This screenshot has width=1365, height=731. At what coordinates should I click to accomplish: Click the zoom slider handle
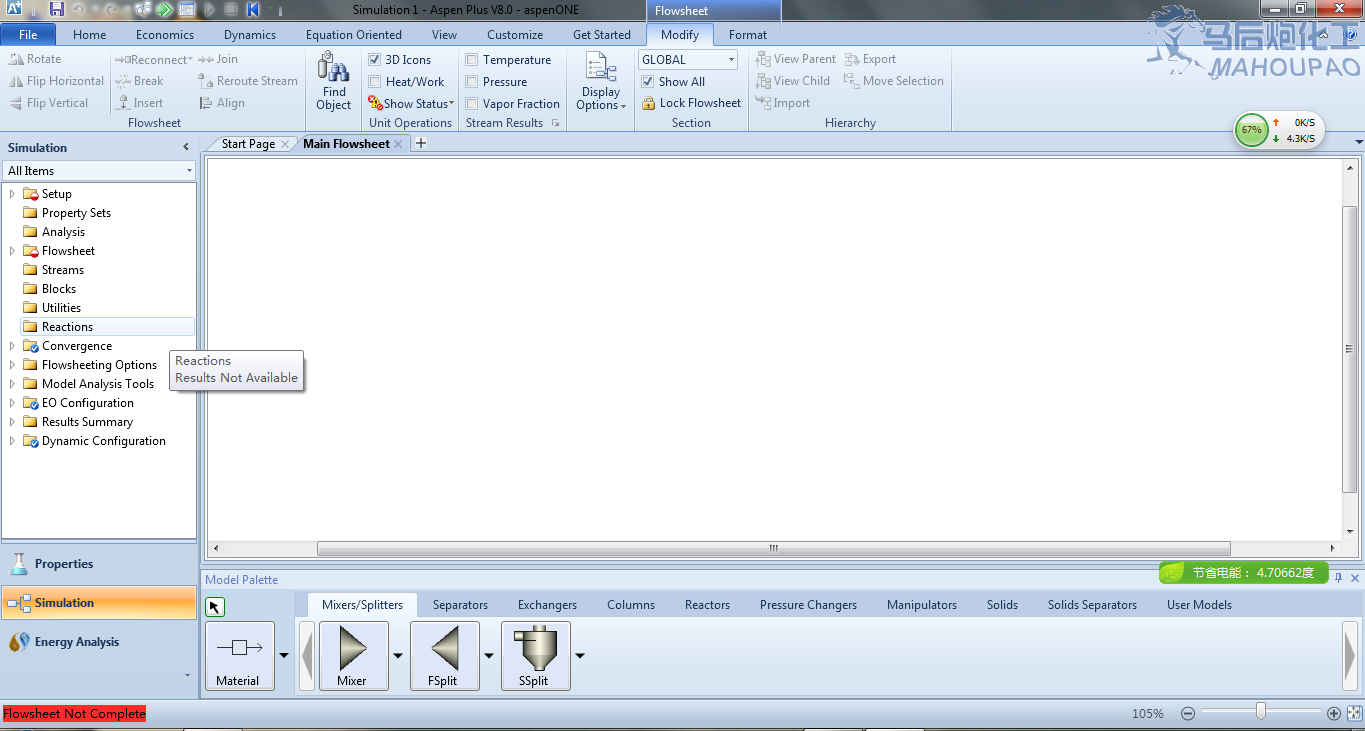(1261, 712)
